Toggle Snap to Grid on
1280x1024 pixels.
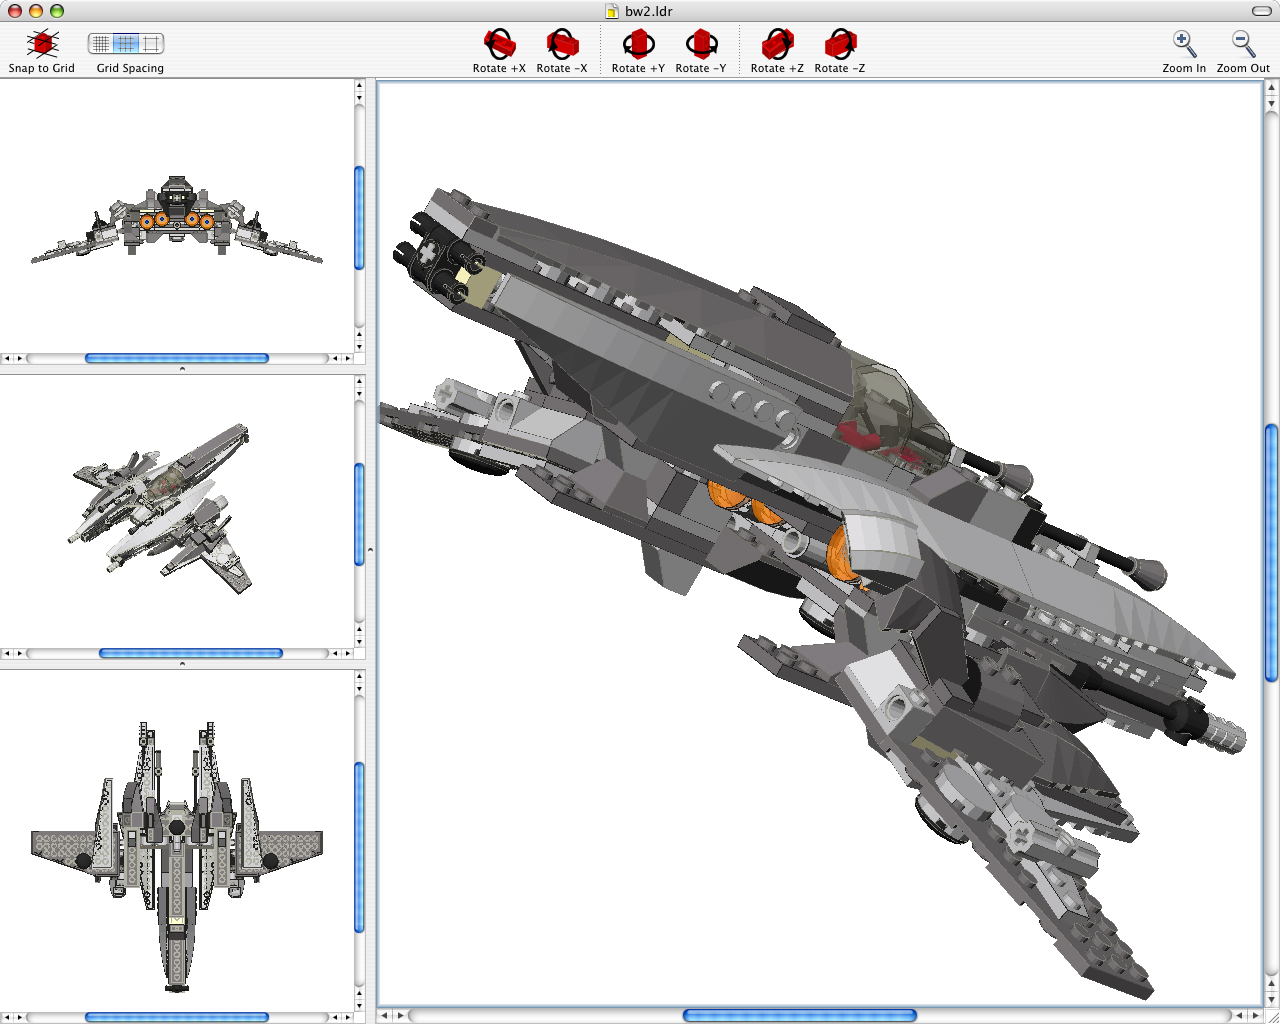coord(41,44)
